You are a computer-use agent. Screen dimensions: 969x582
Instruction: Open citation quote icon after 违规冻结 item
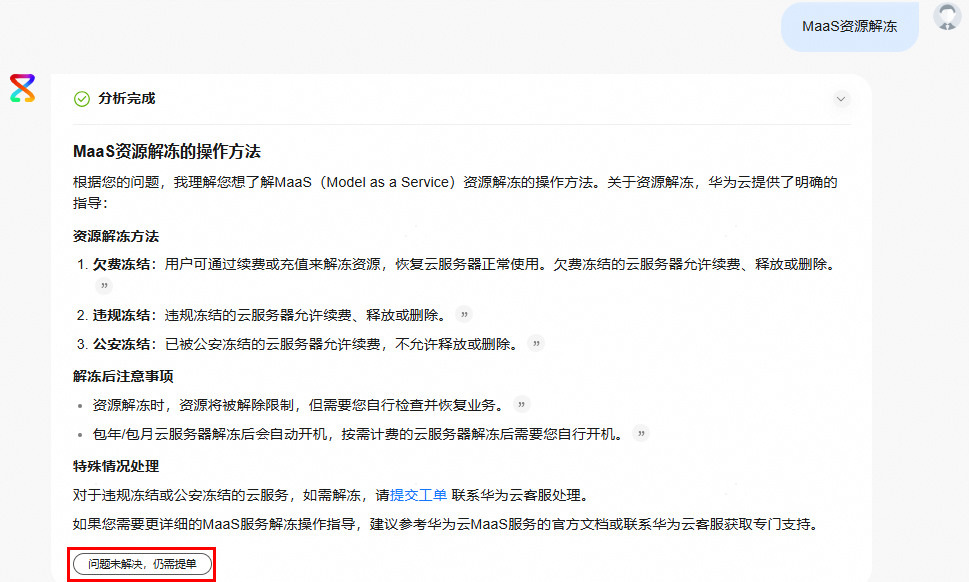pos(463,315)
